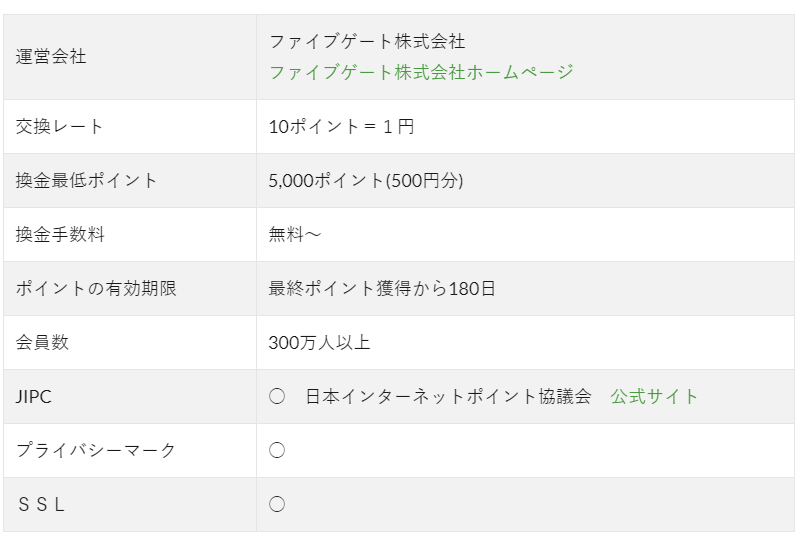The height and width of the screenshot is (540, 800).
Task: Select the 交換レート label cell
Action: pyautogui.click(x=60, y=126)
